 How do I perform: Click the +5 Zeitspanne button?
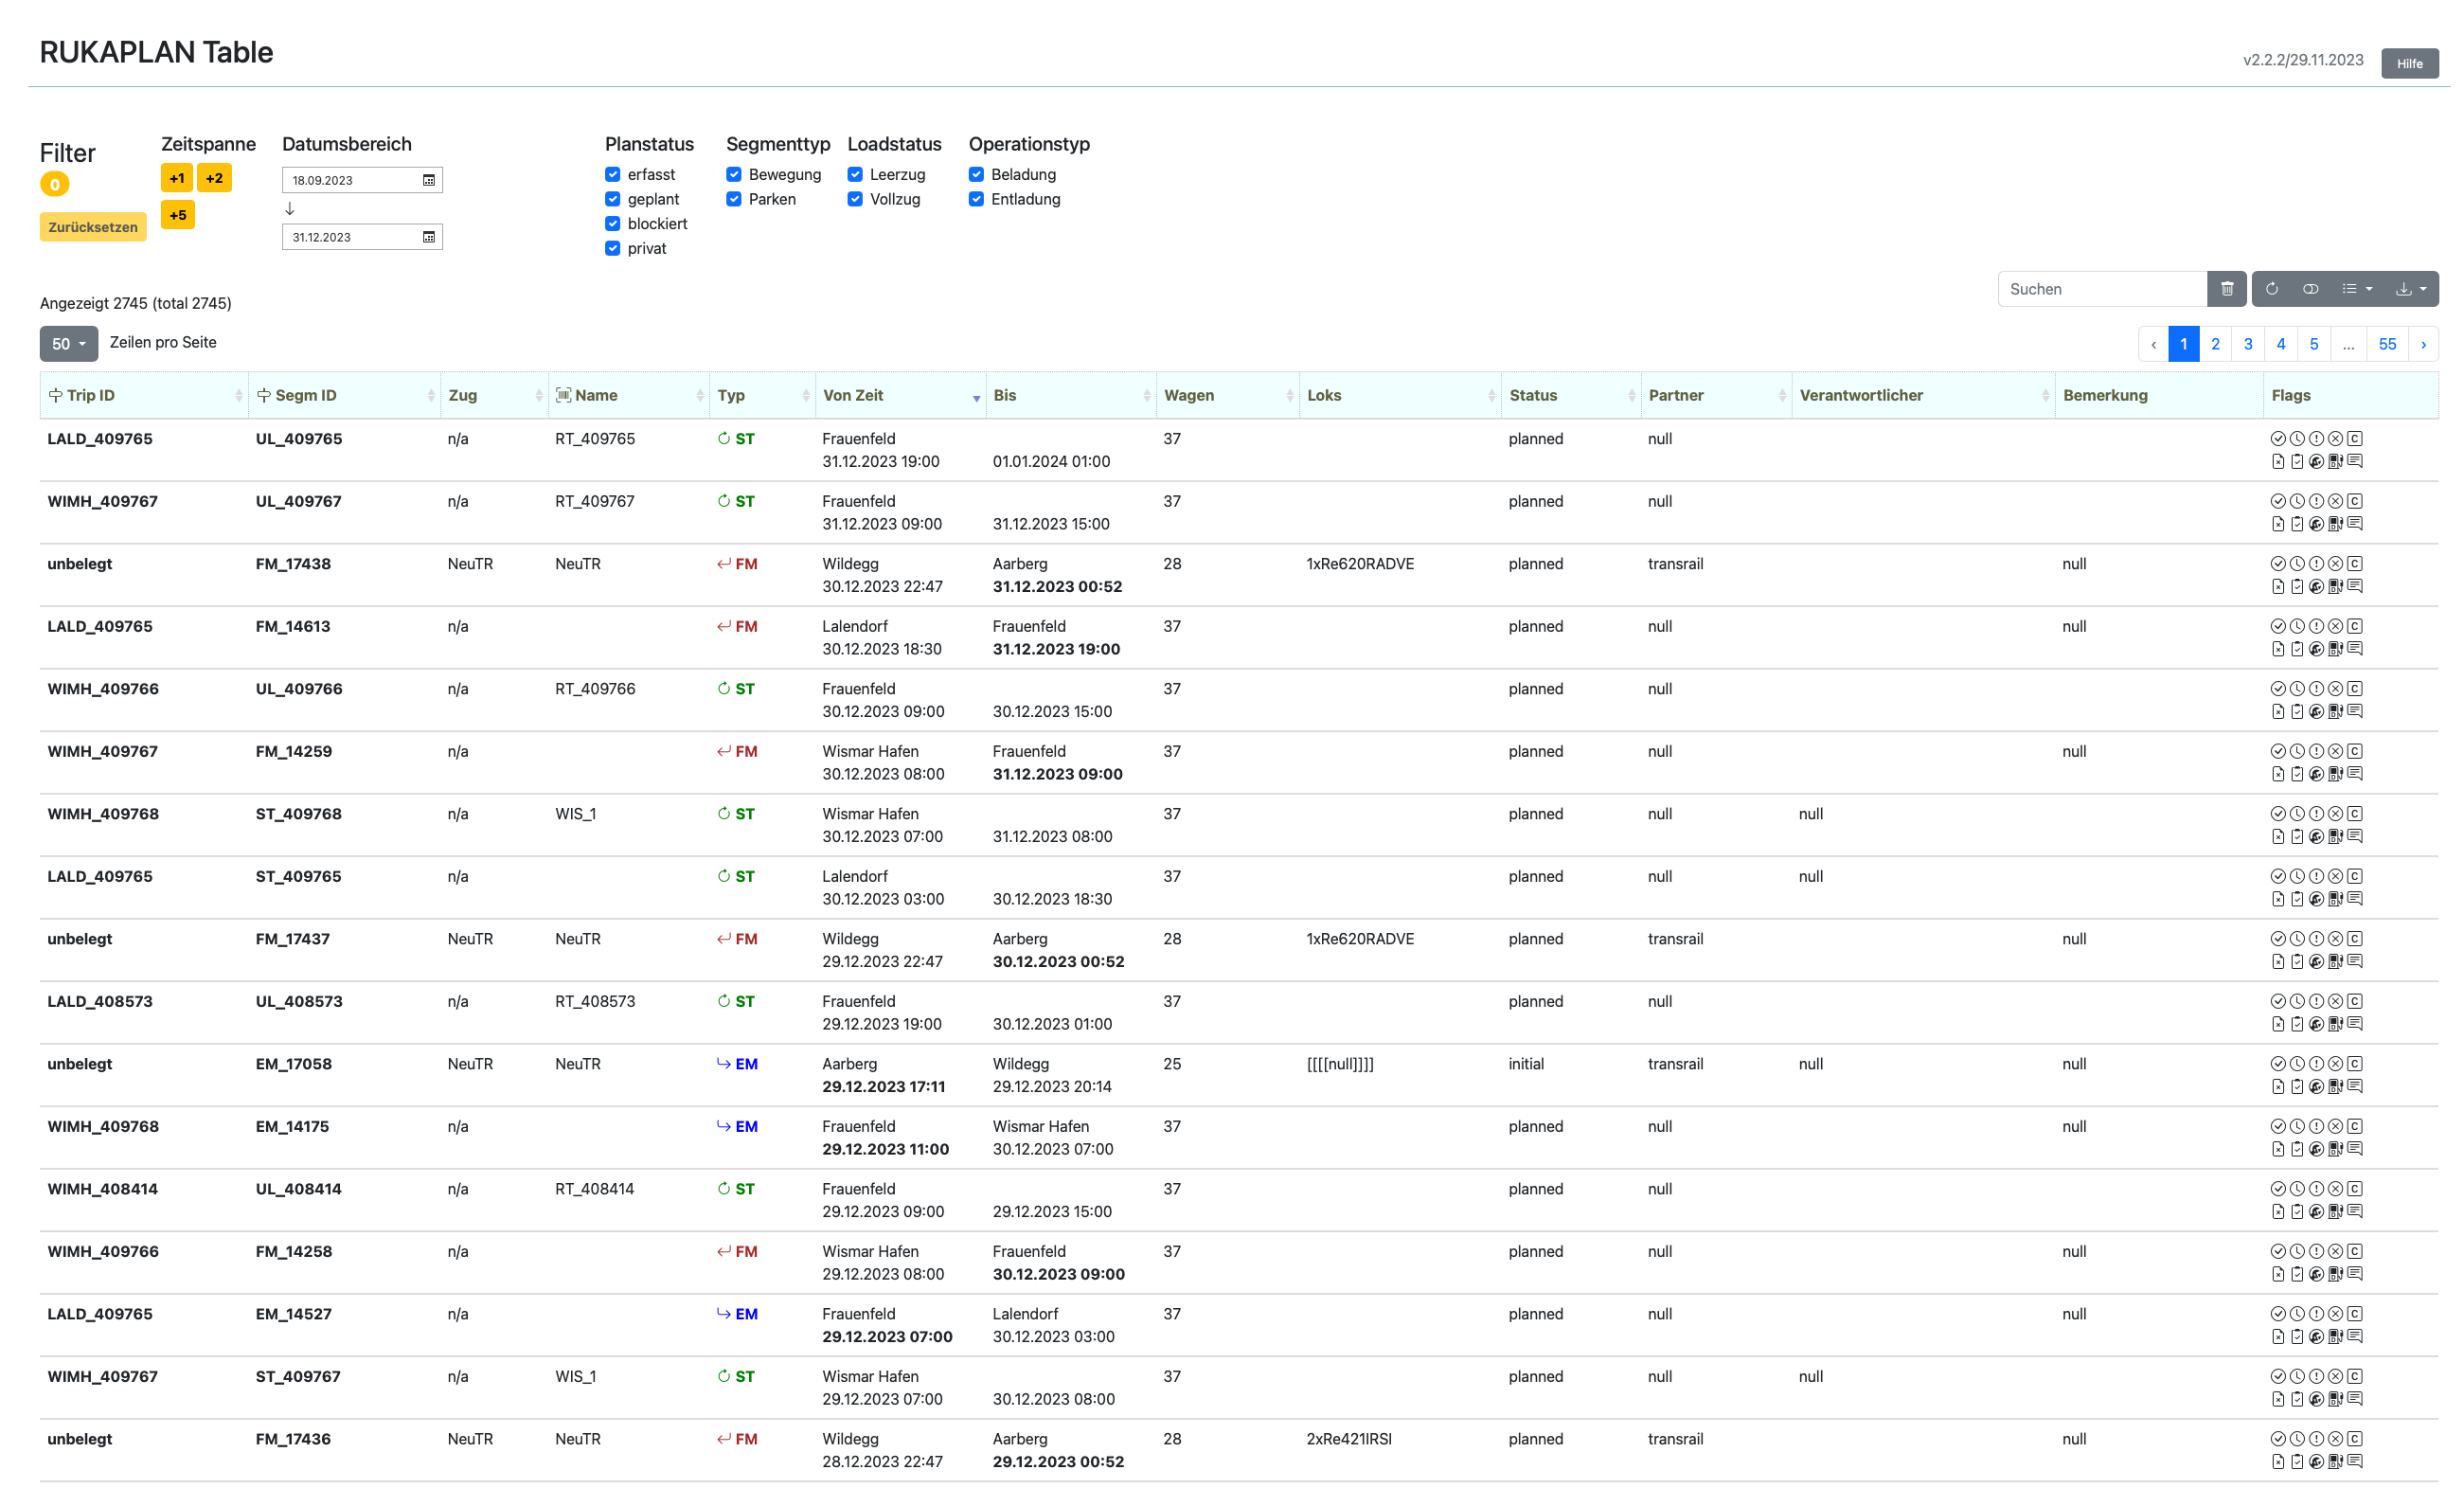[x=178, y=215]
